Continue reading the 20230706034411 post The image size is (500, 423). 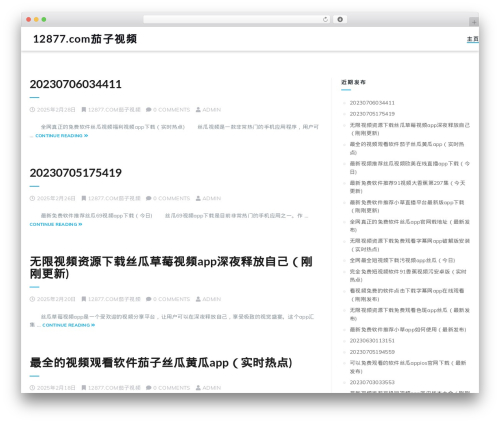click(x=62, y=136)
